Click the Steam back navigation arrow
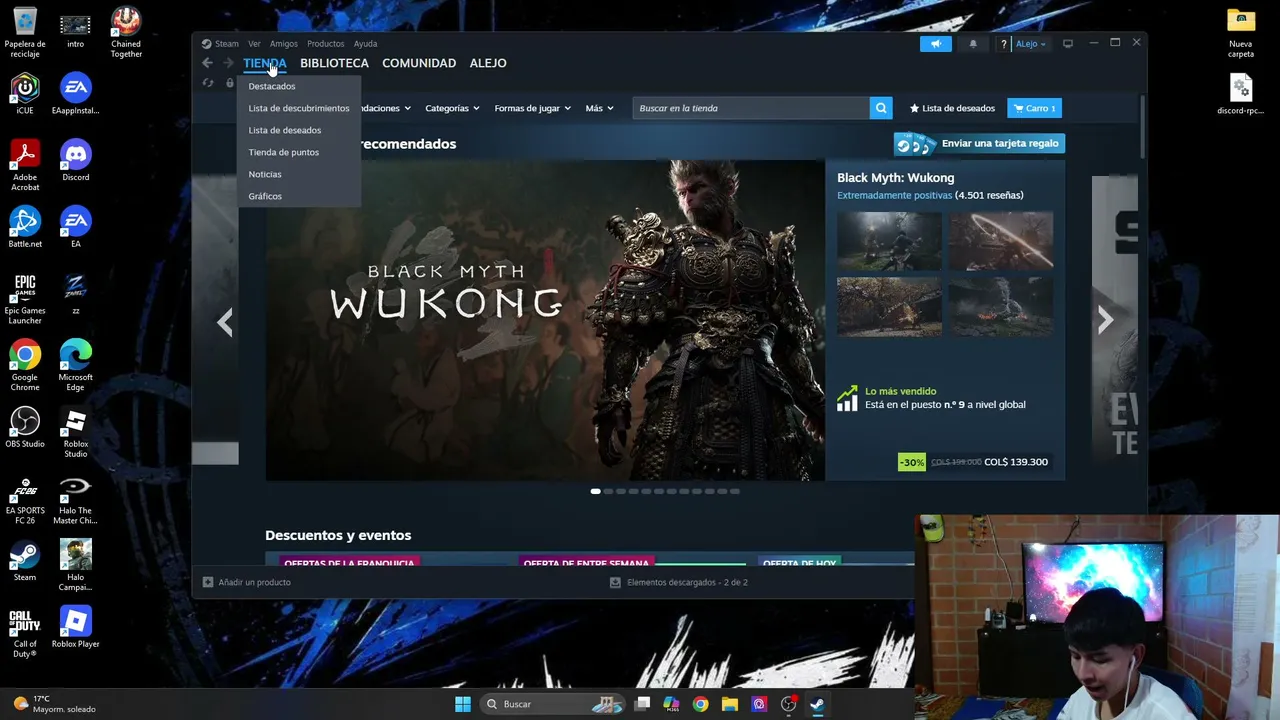1280x720 pixels. point(207,63)
